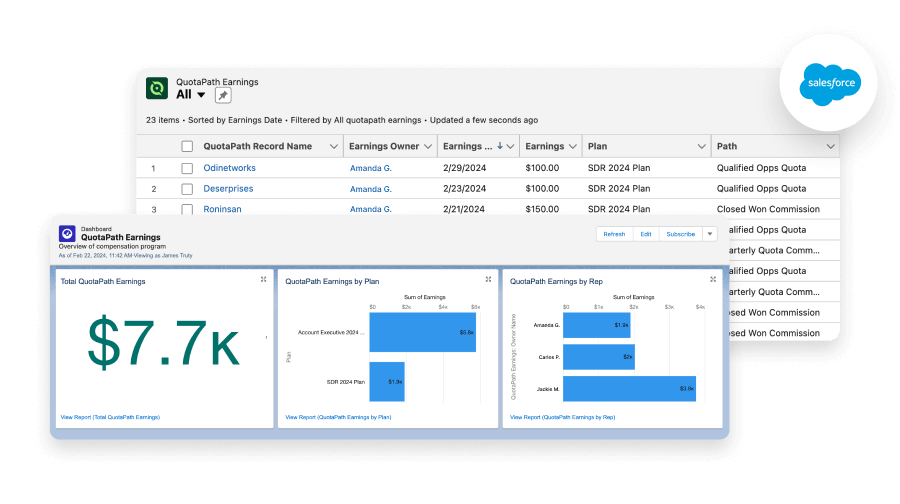900x504 pixels.
Task: Sort by Path column header
Action: pyautogui.click(x=727, y=146)
